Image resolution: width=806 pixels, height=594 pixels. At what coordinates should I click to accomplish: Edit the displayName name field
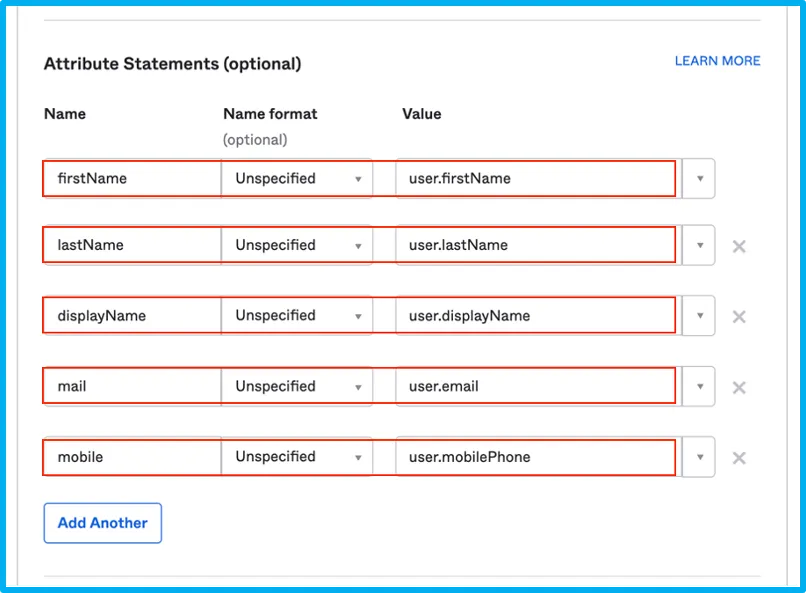pos(132,315)
